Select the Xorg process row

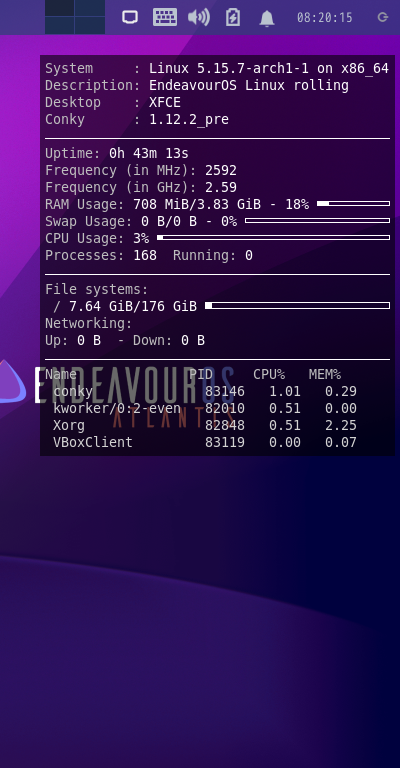pos(205,425)
